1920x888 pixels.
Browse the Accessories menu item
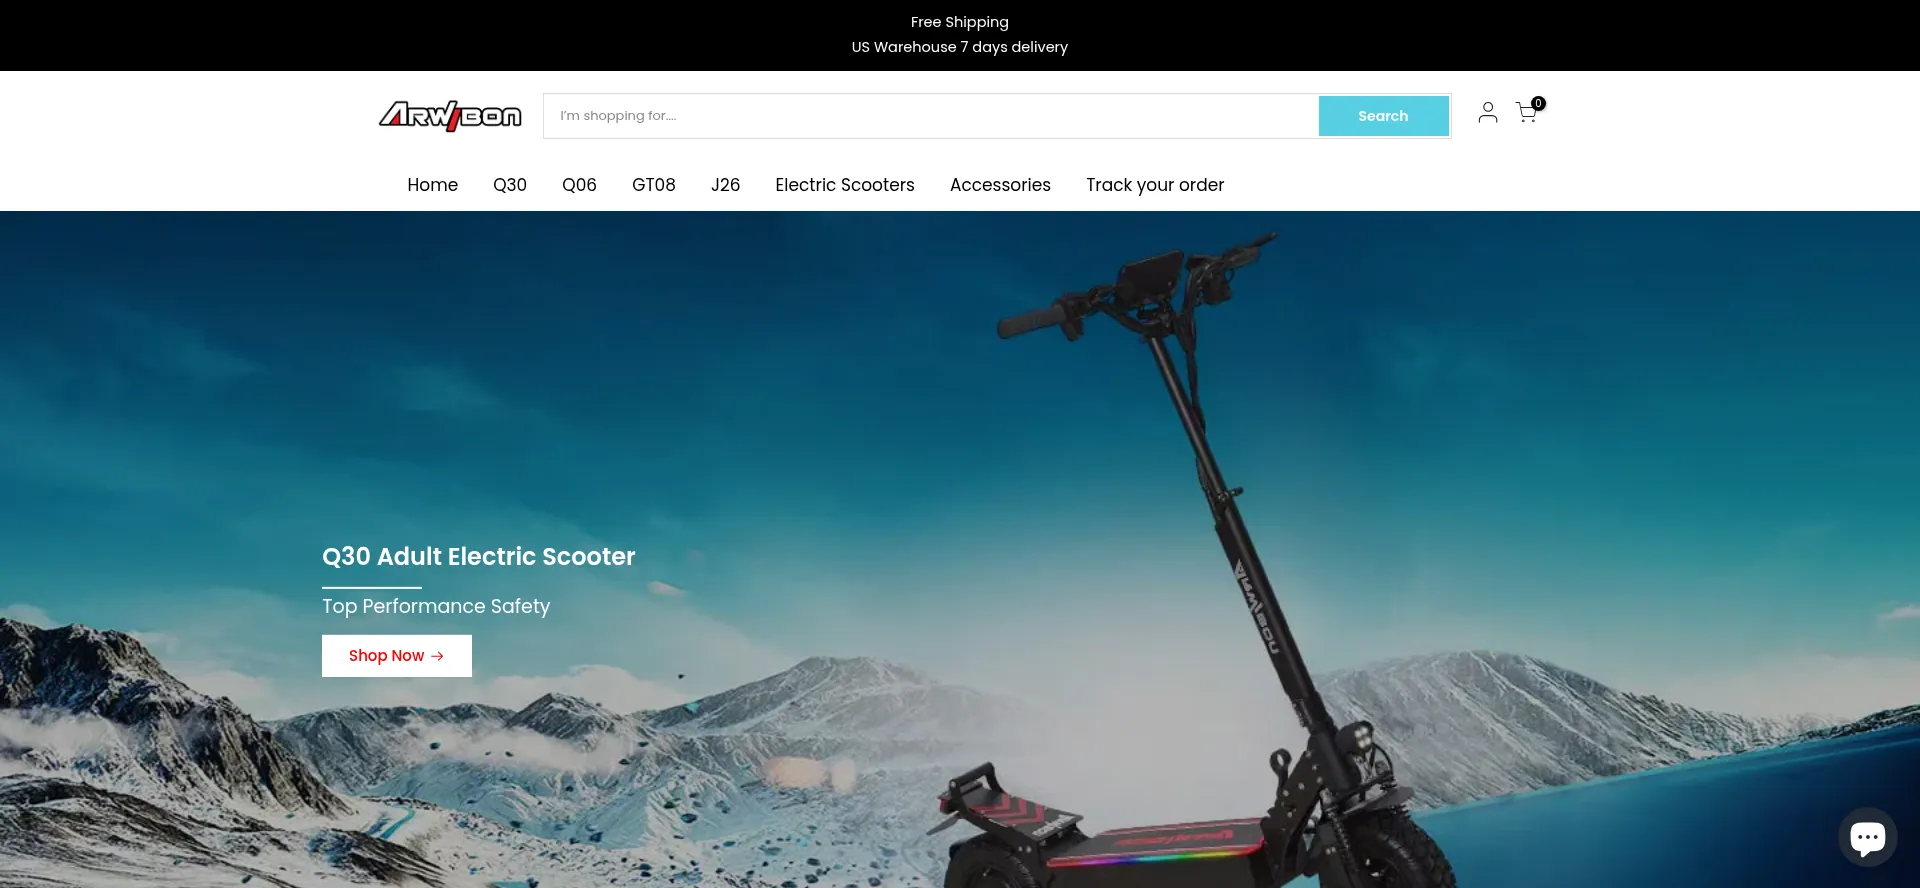[1000, 185]
